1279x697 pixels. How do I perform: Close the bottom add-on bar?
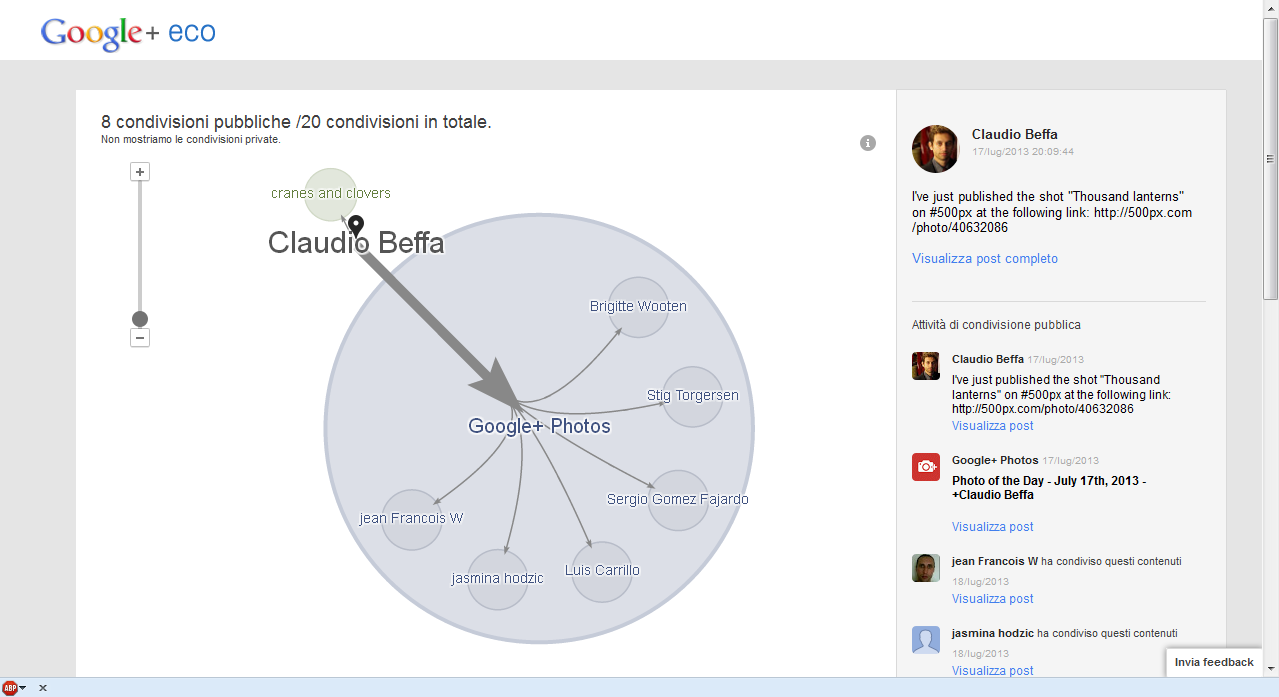pos(43,688)
